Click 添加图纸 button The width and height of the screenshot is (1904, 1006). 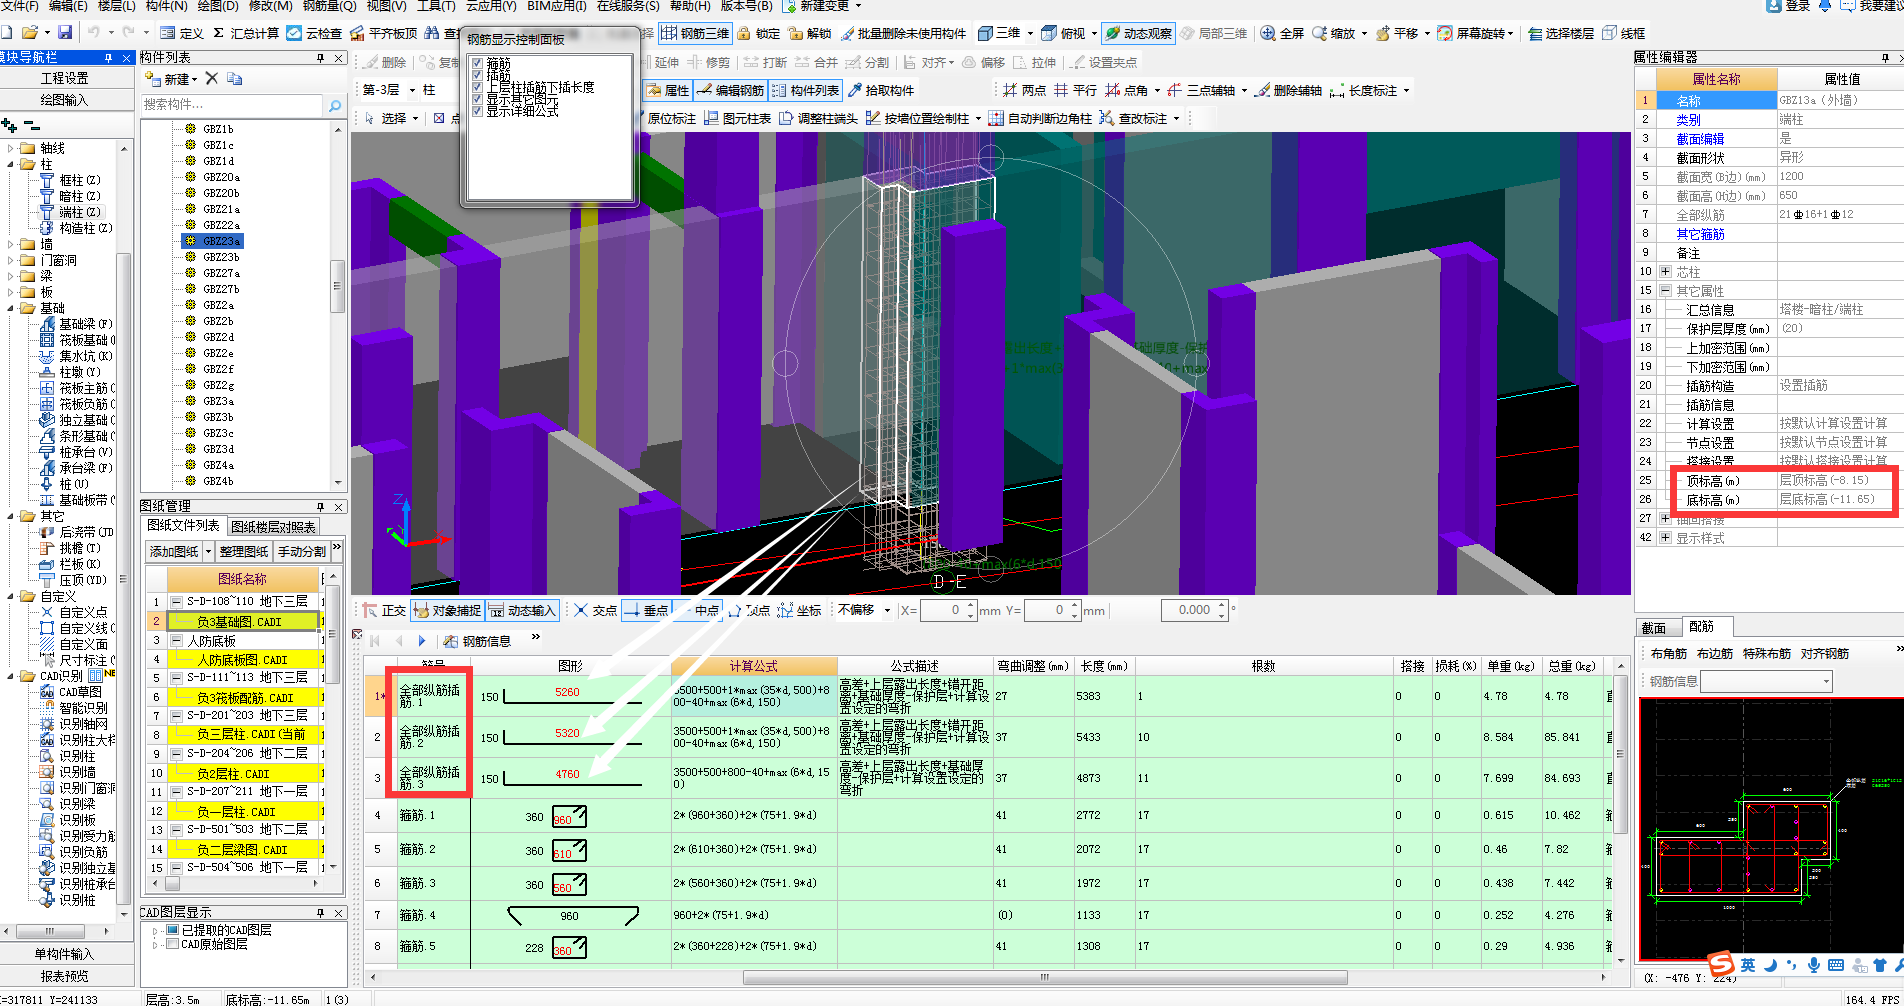[174, 551]
